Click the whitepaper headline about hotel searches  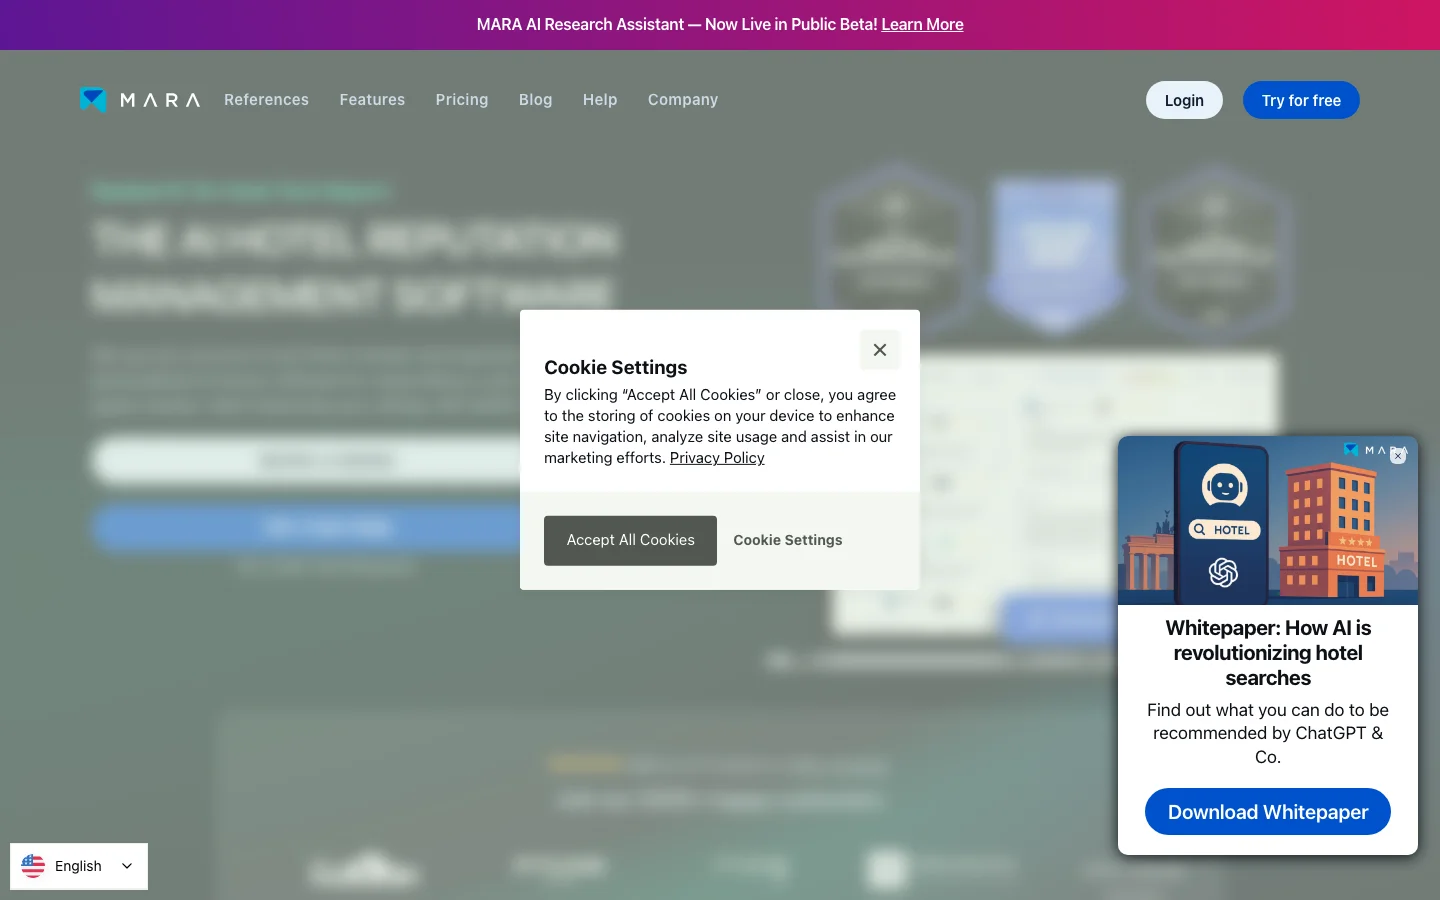tap(1268, 653)
